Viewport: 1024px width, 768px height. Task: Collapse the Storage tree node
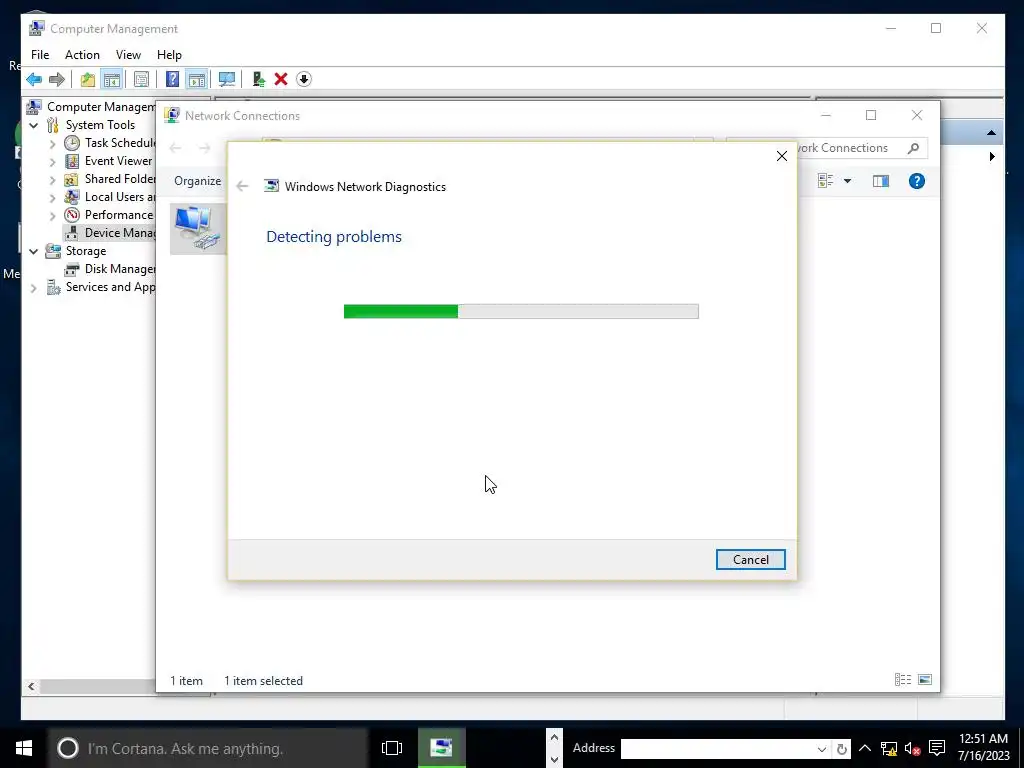click(x=34, y=251)
